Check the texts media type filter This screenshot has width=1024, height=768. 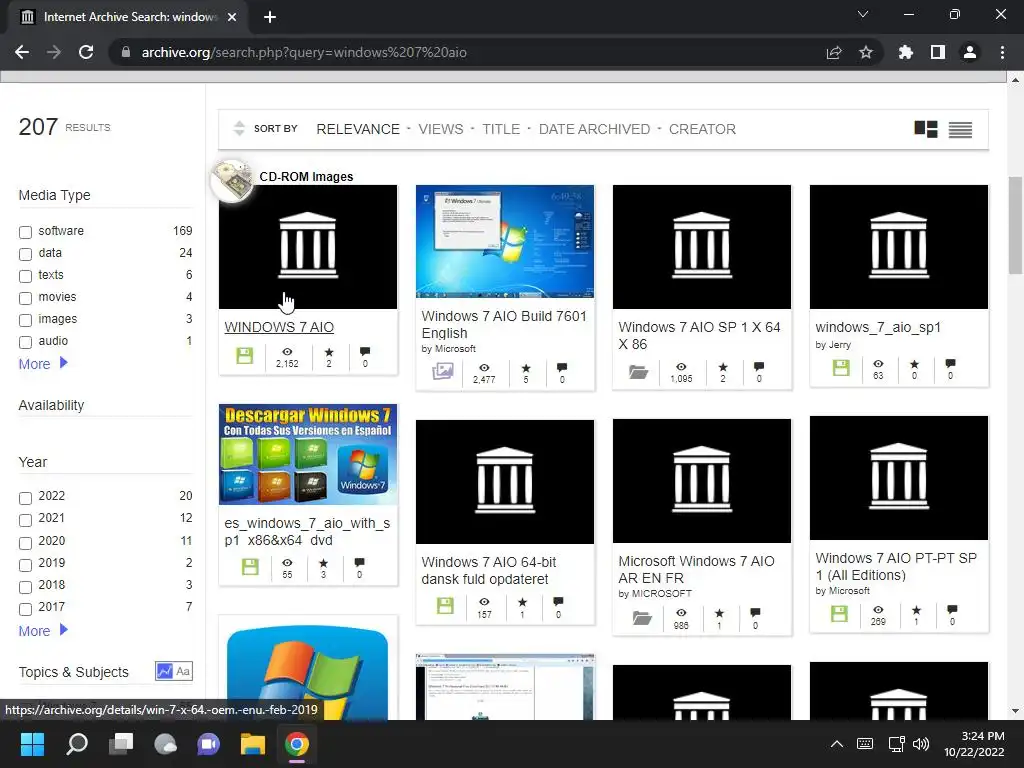(25, 276)
